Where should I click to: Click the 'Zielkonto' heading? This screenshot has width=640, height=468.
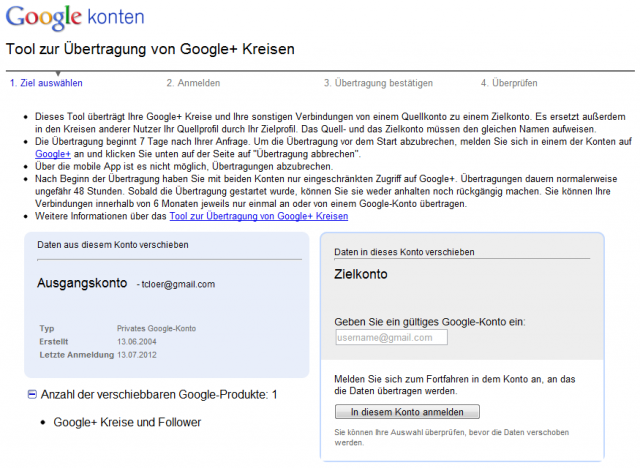pyautogui.click(x=361, y=274)
